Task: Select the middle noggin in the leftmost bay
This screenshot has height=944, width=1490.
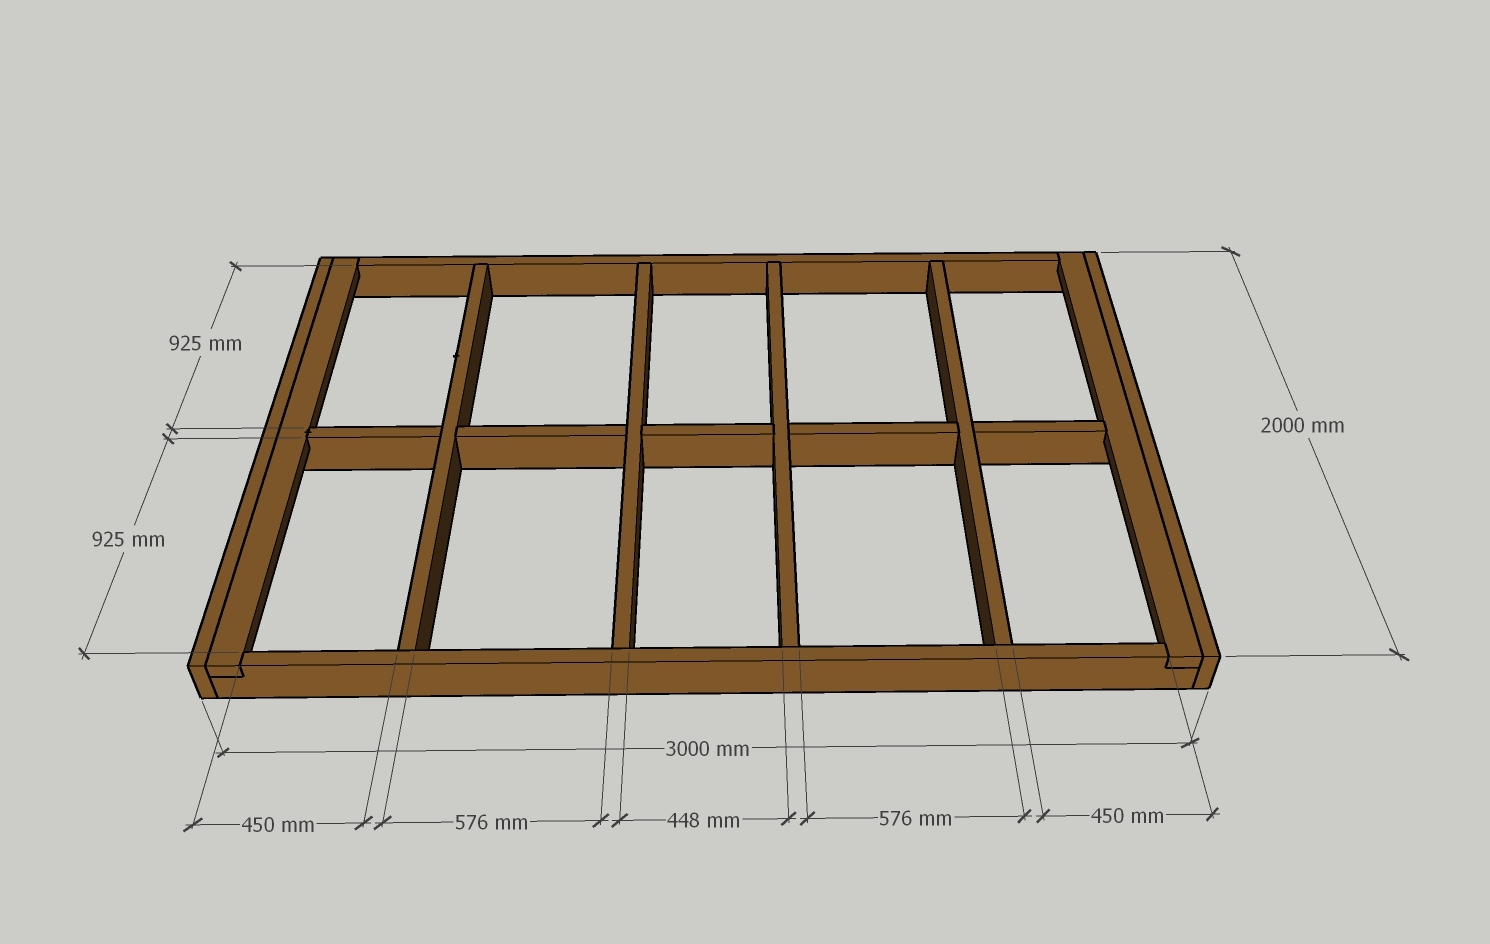Action: [x=370, y=450]
